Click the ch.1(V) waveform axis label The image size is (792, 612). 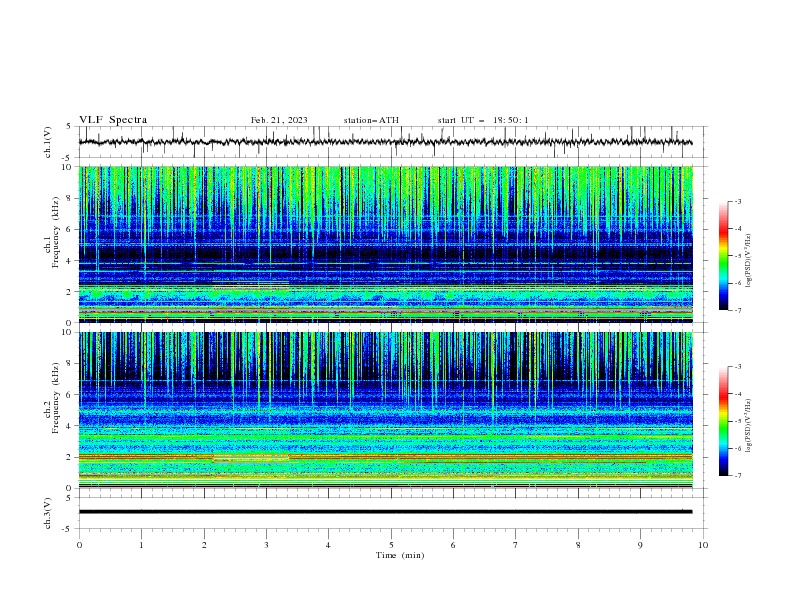[48, 142]
